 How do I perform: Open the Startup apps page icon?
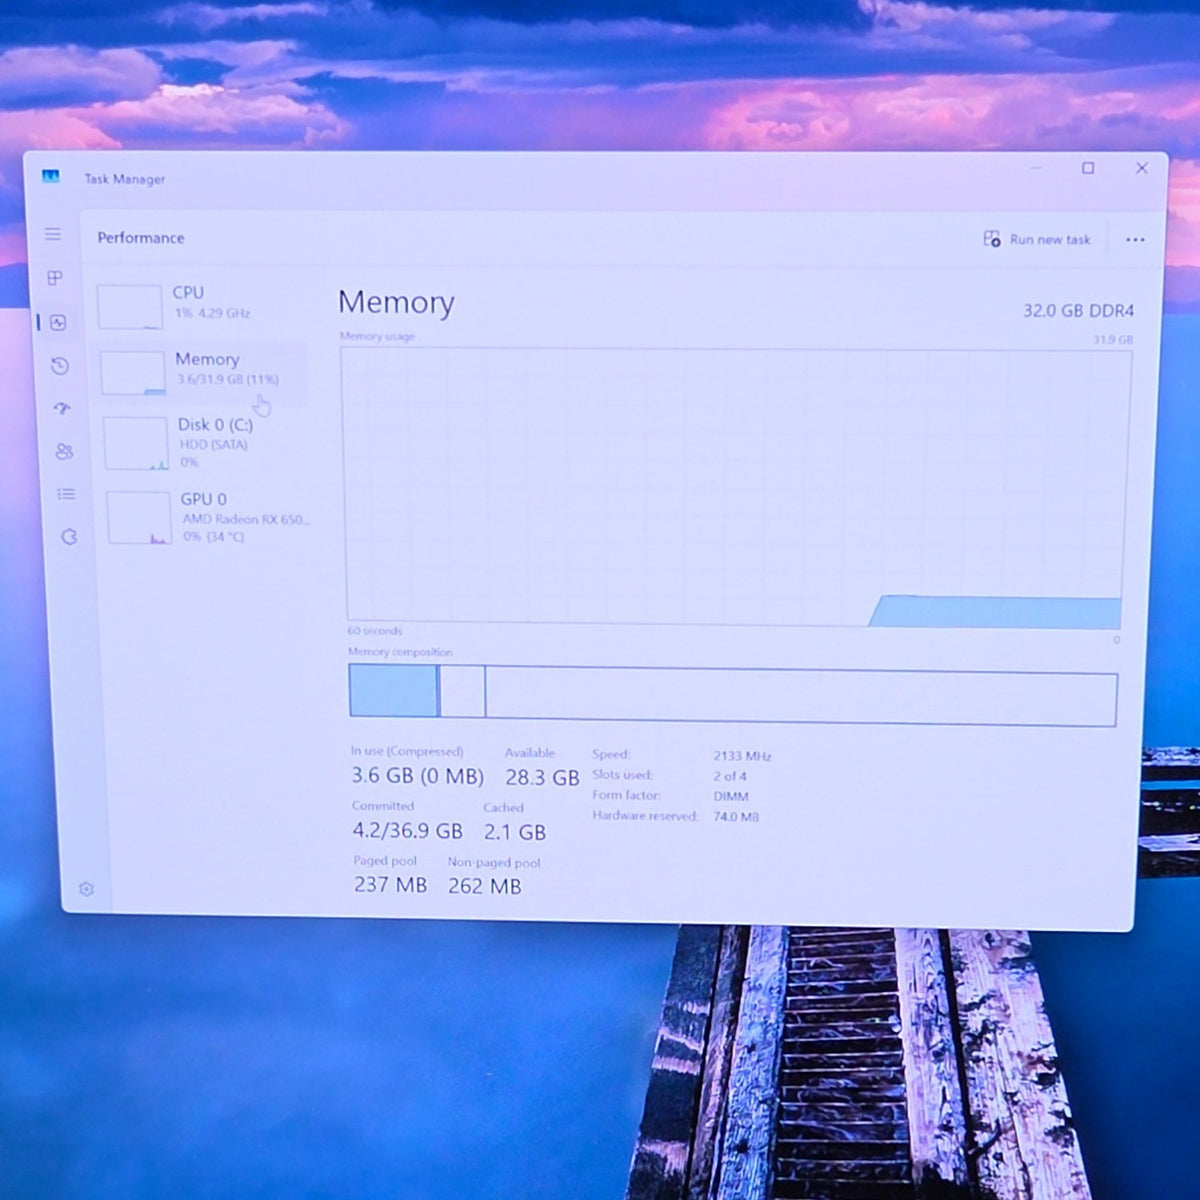coord(62,409)
